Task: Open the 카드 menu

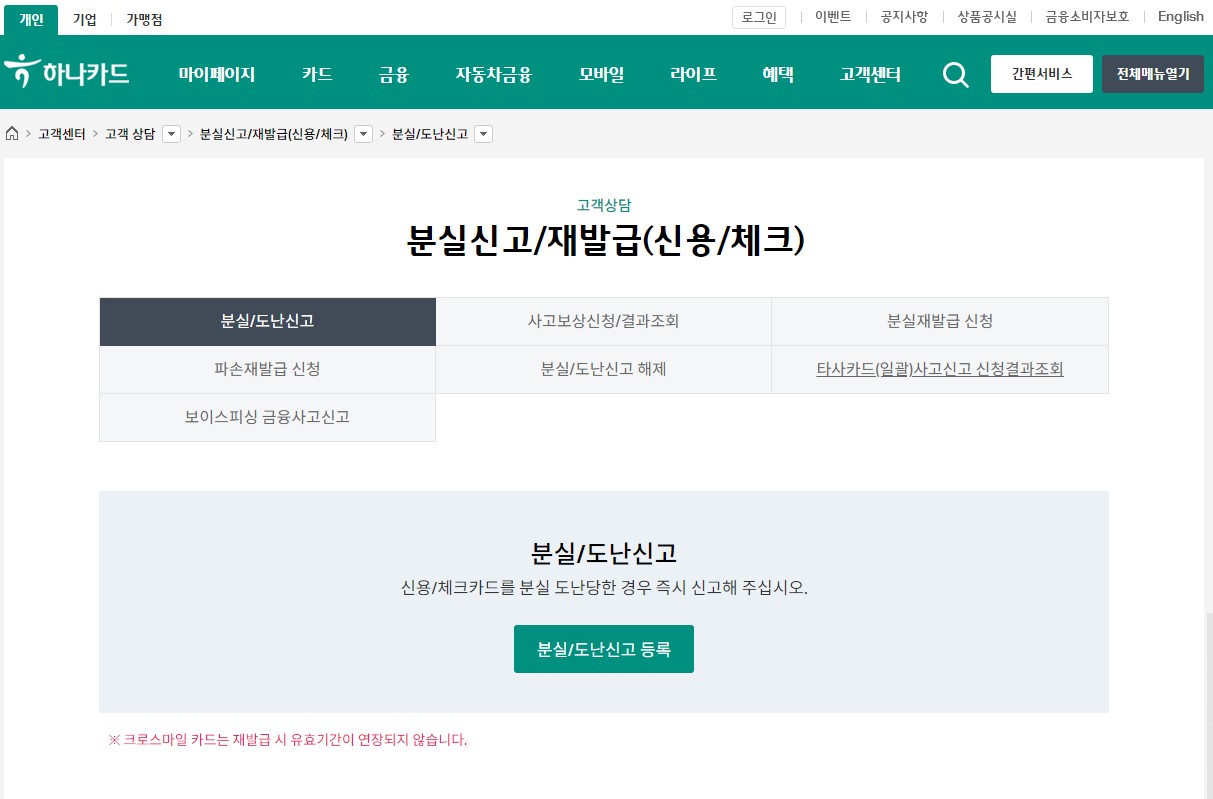Action: [x=316, y=74]
